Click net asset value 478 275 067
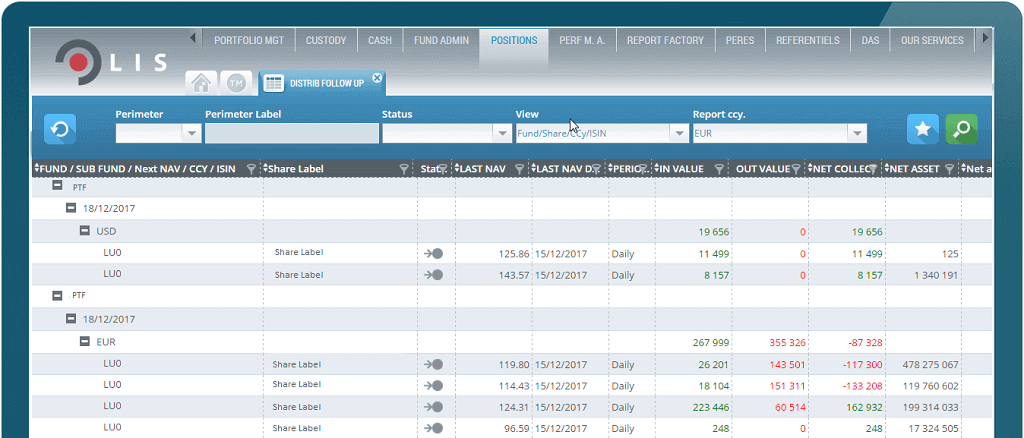Screen dimensions: 1024x438 (x=931, y=364)
